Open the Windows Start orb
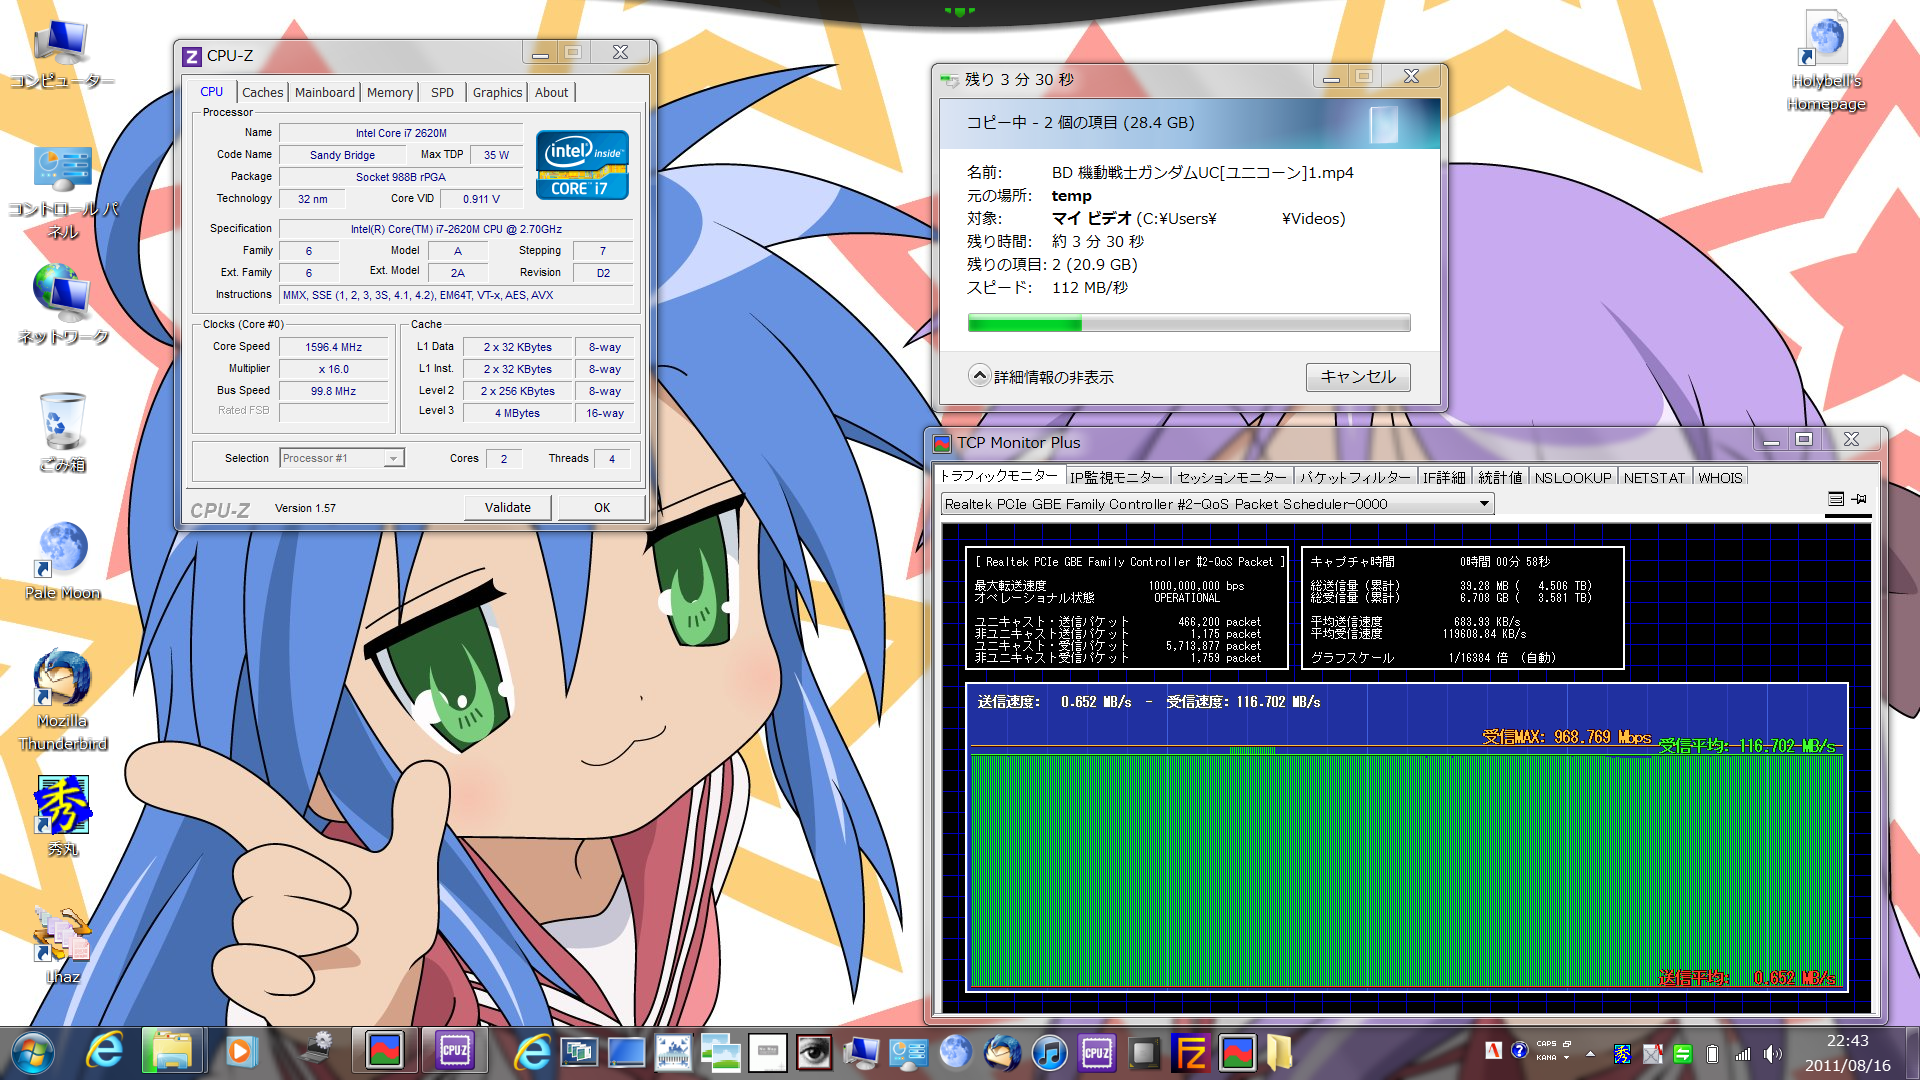Viewport: 1920px width, 1080px height. (32, 1052)
